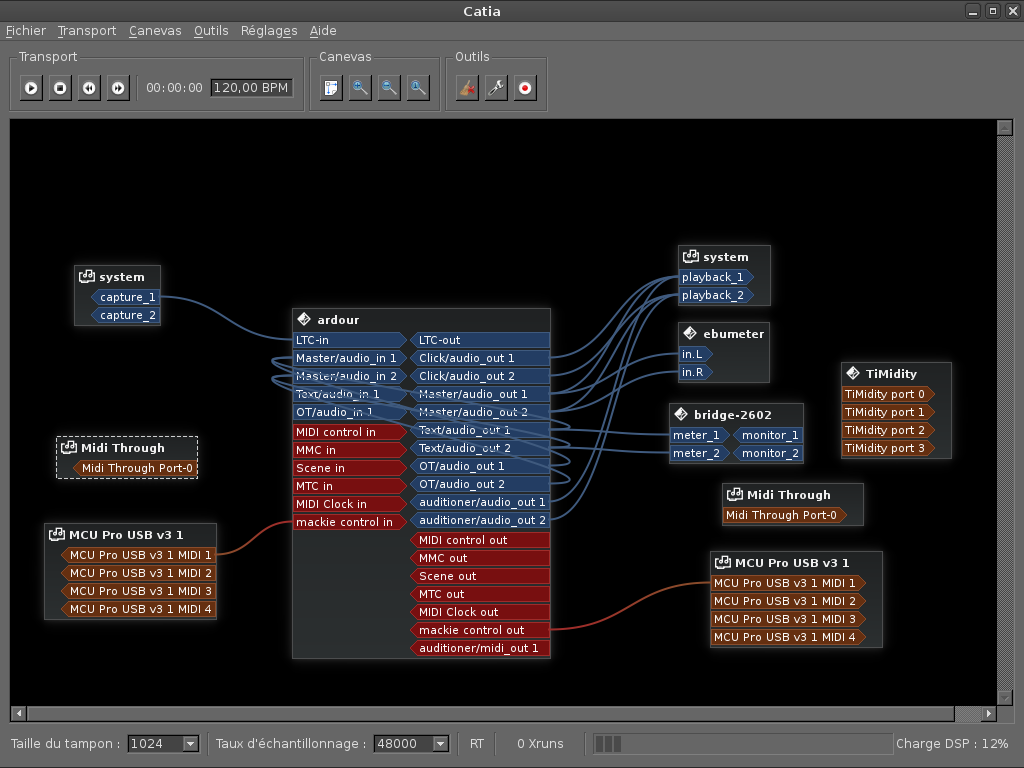
Task: Click the canvas vertical scrollbar up arrow
Action: click(1004, 127)
